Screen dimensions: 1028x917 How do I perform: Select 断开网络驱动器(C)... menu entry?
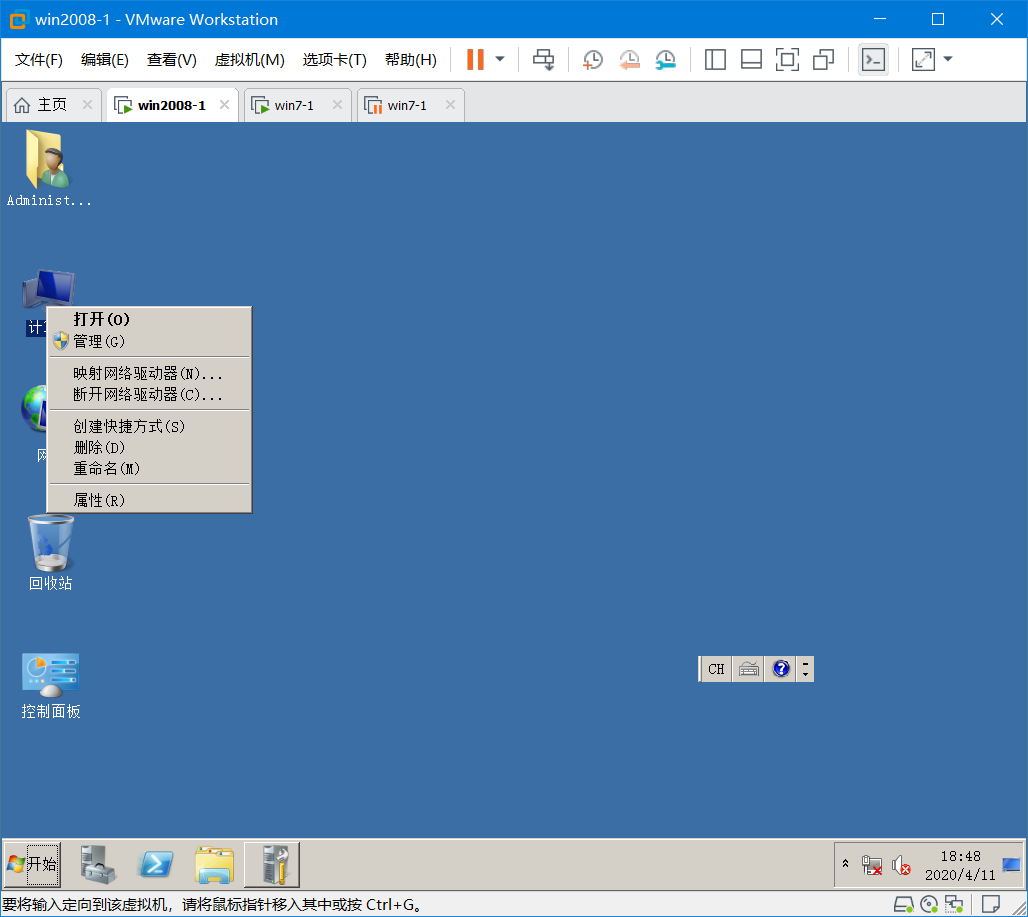coord(149,395)
